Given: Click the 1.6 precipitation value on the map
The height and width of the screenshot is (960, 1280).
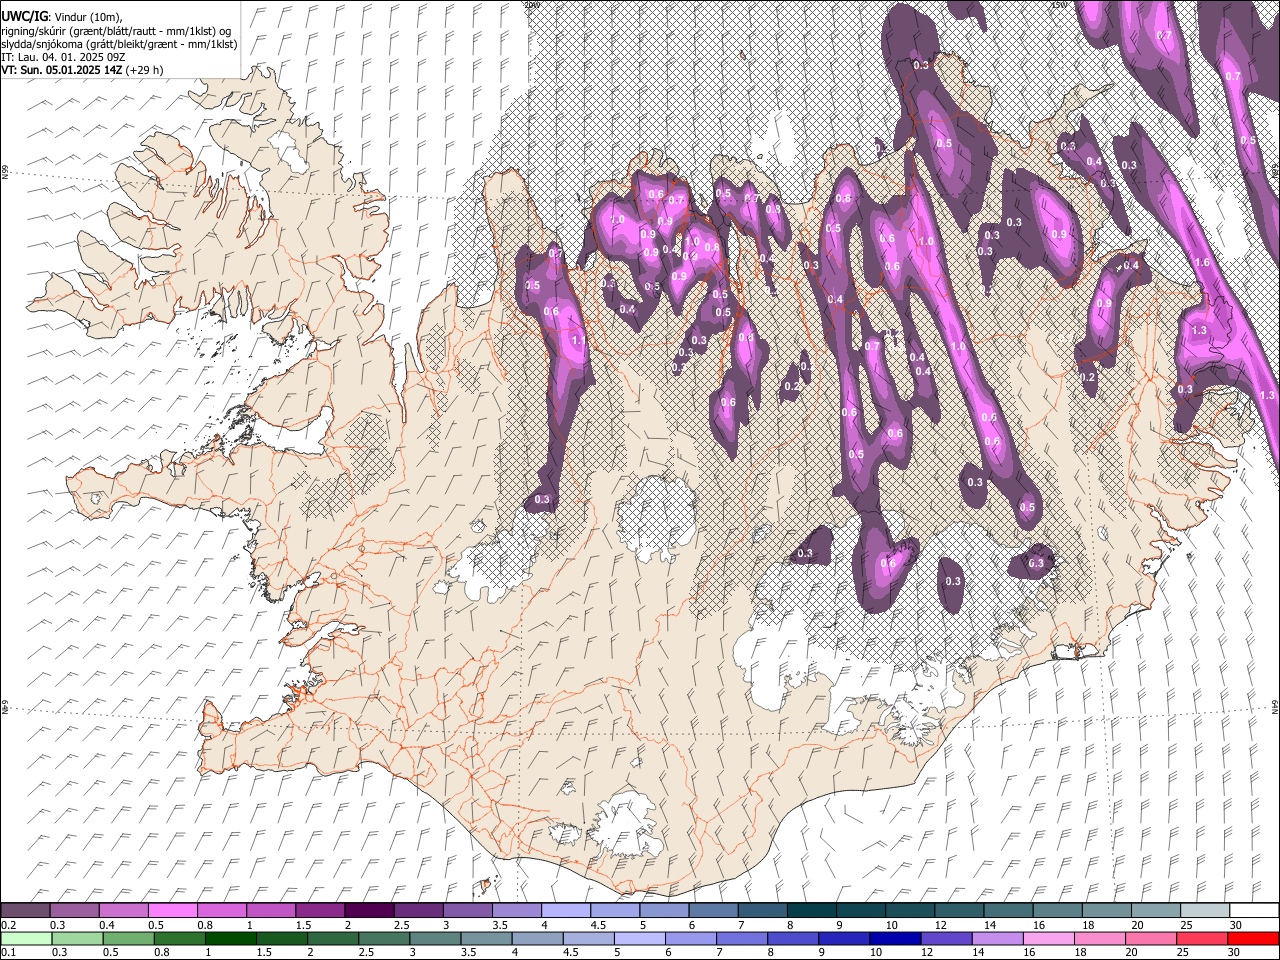Looking at the screenshot, I should click(x=1202, y=263).
